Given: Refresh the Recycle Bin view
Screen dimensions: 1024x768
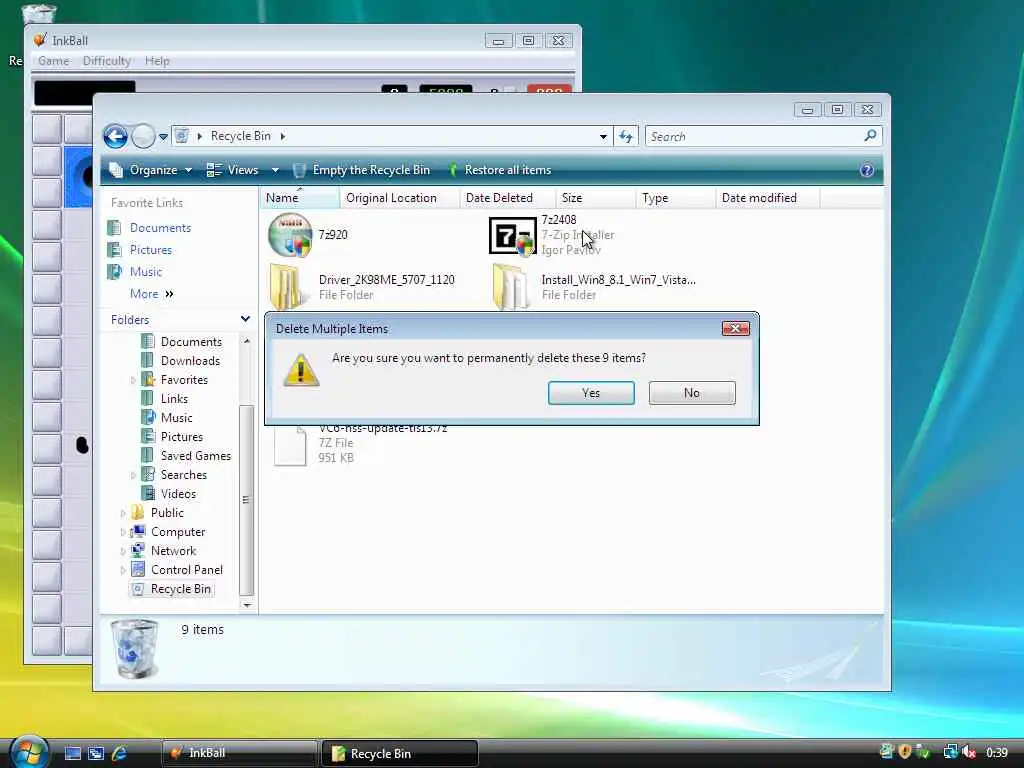Looking at the screenshot, I should [626, 136].
